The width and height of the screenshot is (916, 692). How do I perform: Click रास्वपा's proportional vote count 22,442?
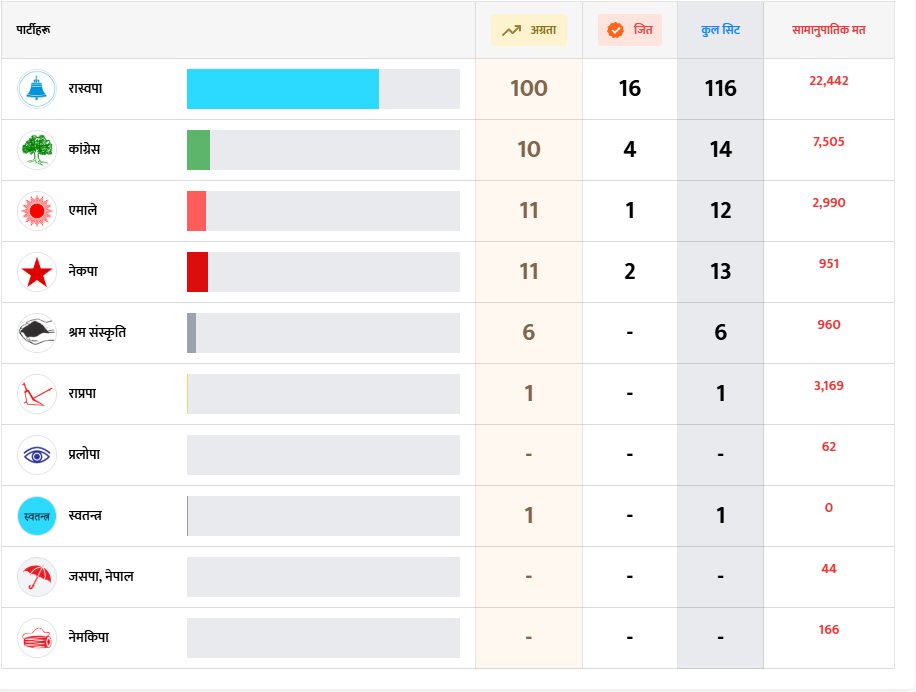pos(828,81)
